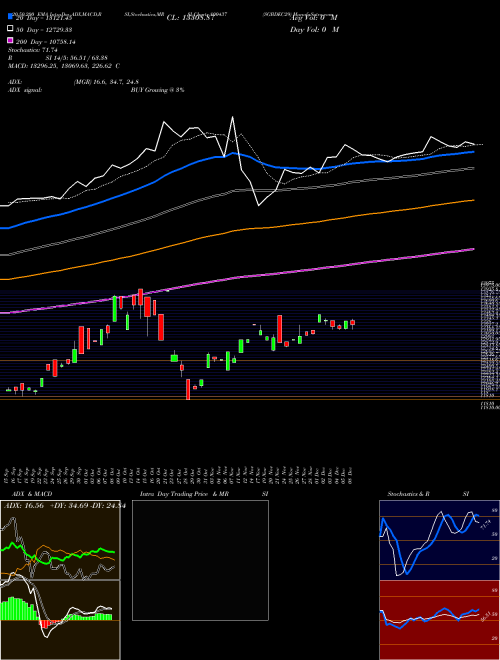Click the magenta 200 Day legend swatch
The height and width of the screenshot is (660, 500).
10,41
